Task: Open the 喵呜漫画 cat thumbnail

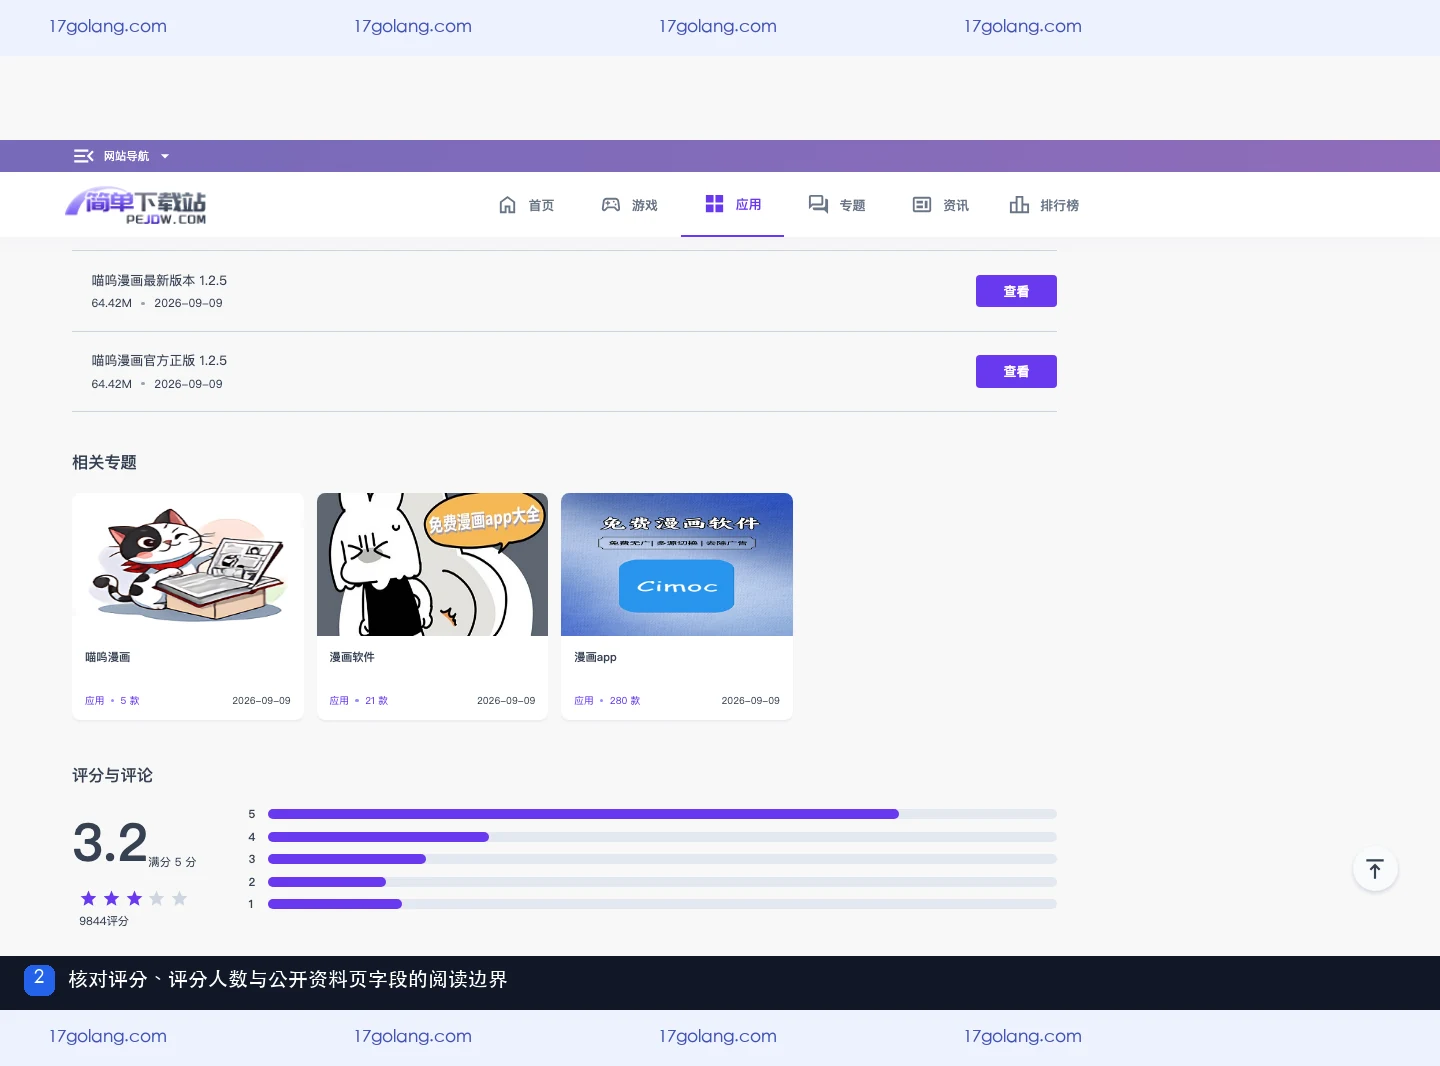Action: 188,564
